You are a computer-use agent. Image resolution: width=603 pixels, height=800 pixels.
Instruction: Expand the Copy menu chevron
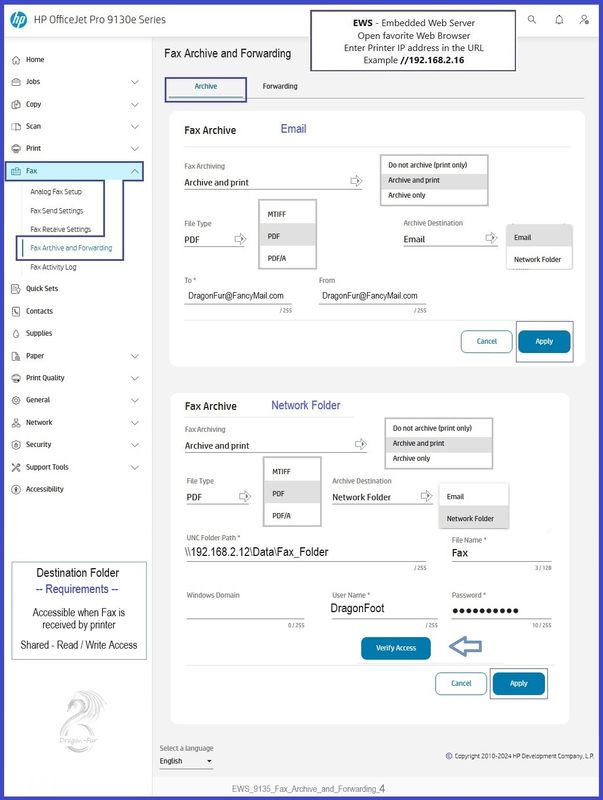click(135, 105)
